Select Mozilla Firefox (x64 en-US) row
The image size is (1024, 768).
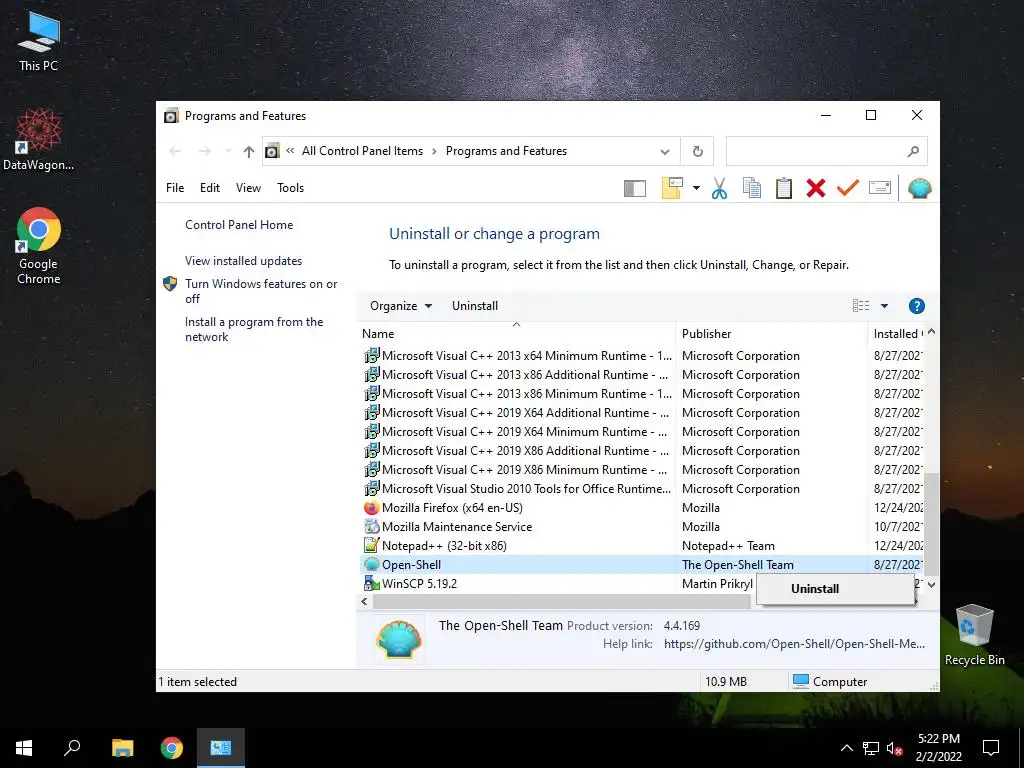643,508
